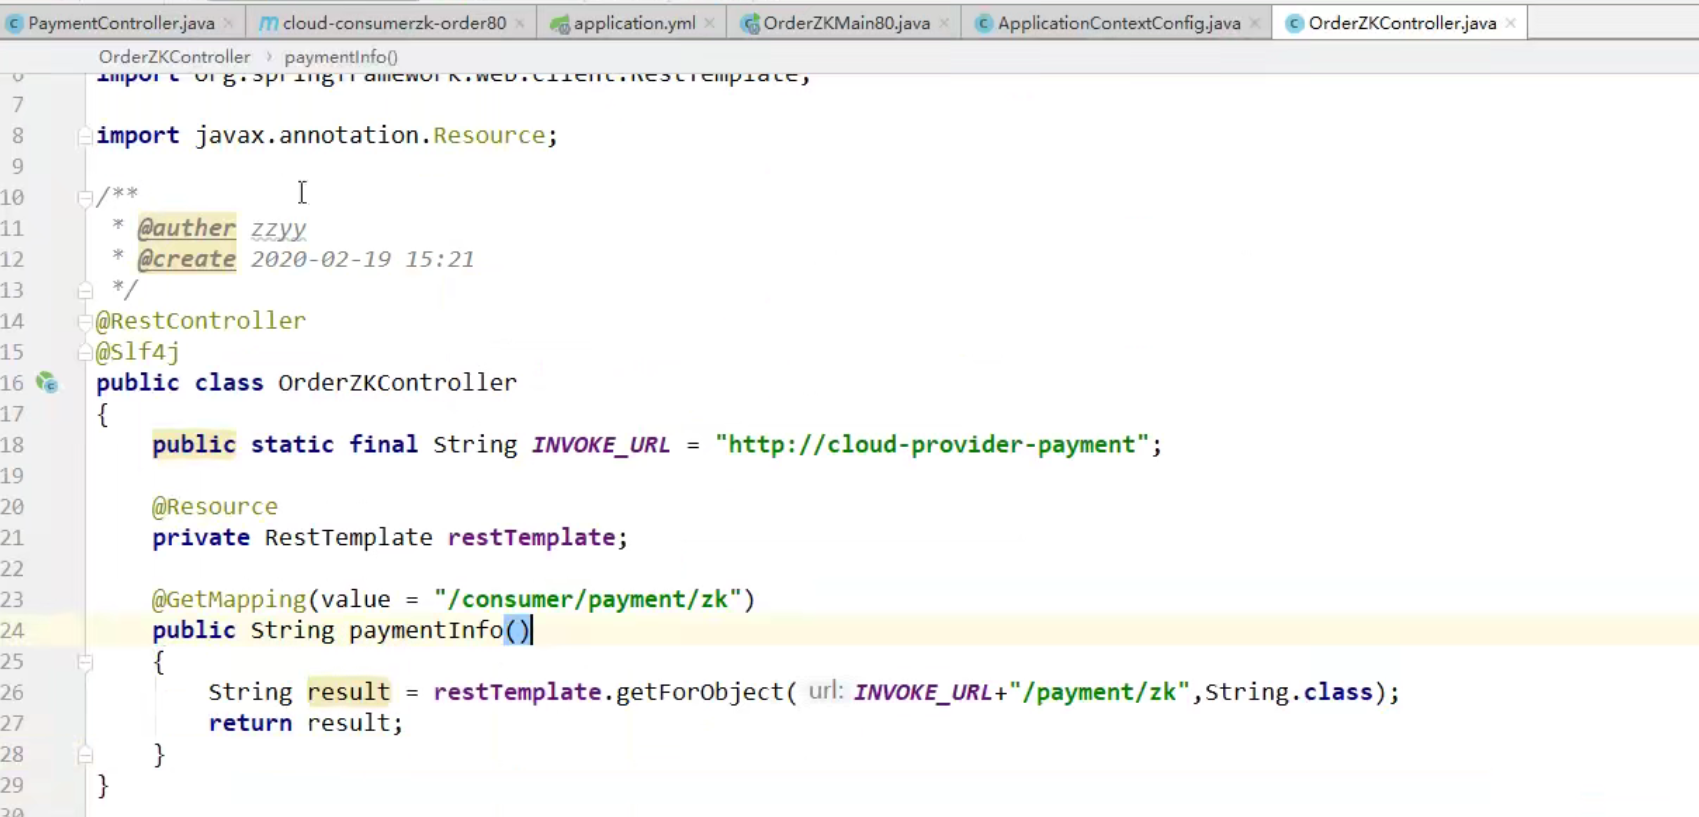Click the "static" keyword on line 18
This screenshot has height=817, width=1699.
tap(292, 445)
